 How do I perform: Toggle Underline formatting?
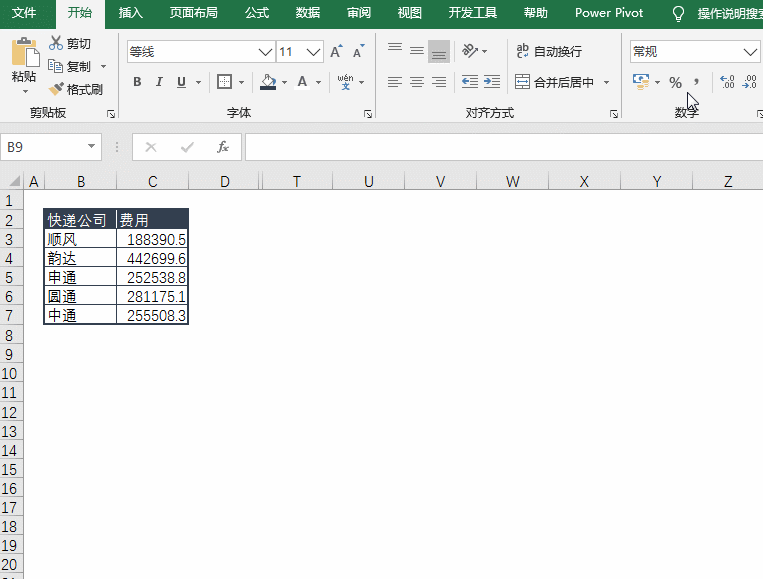click(181, 82)
